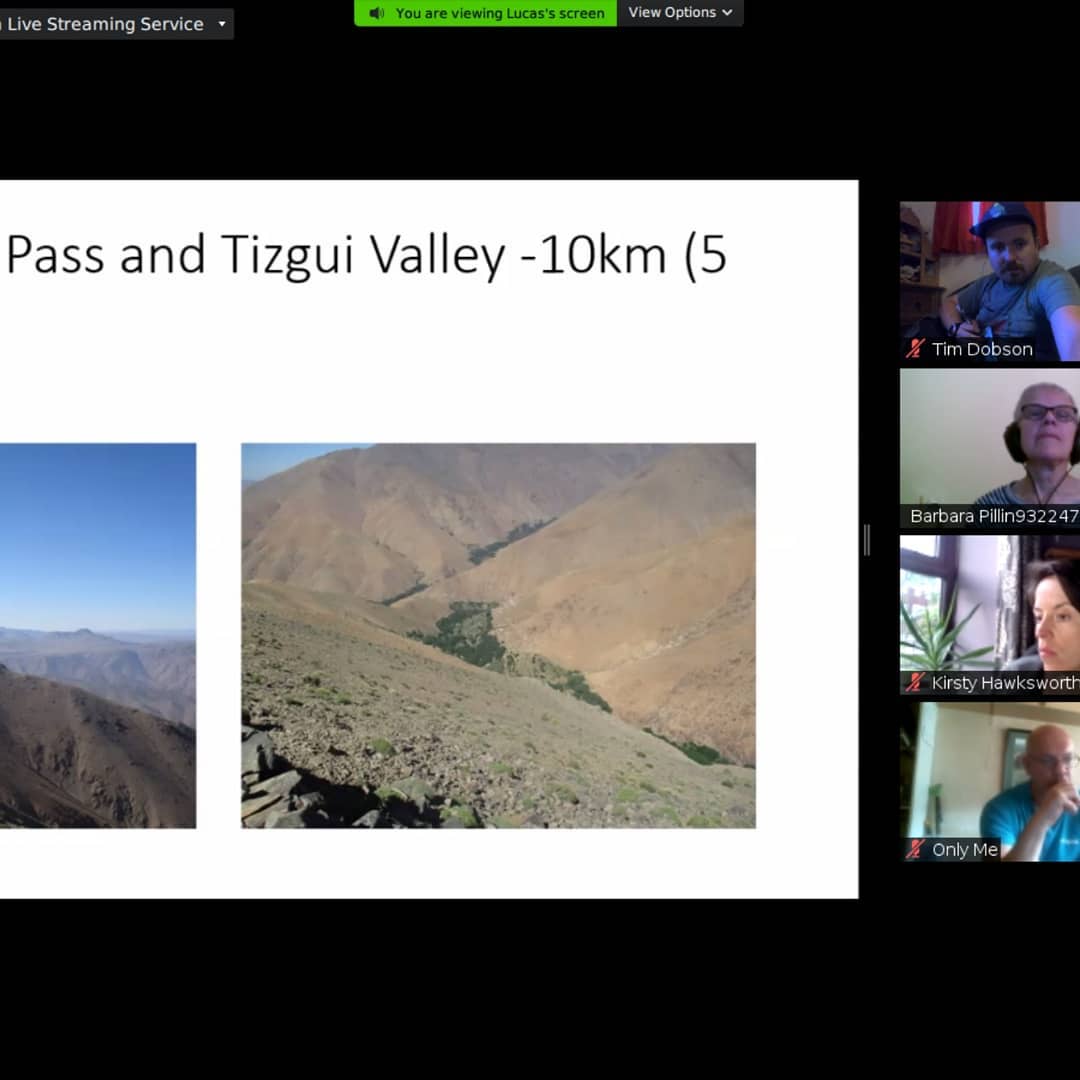1080x1080 pixels.
Task: Click the speaker icon in the green banner
Action: click(376, 13)
